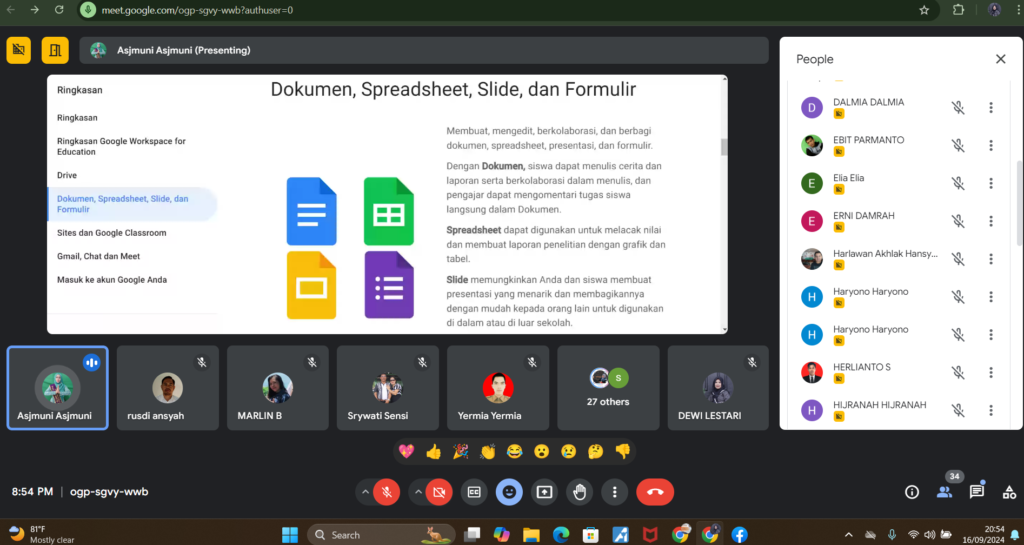Open more options in call controls
Screen dimensions: 1024x545
pos(615,492)
